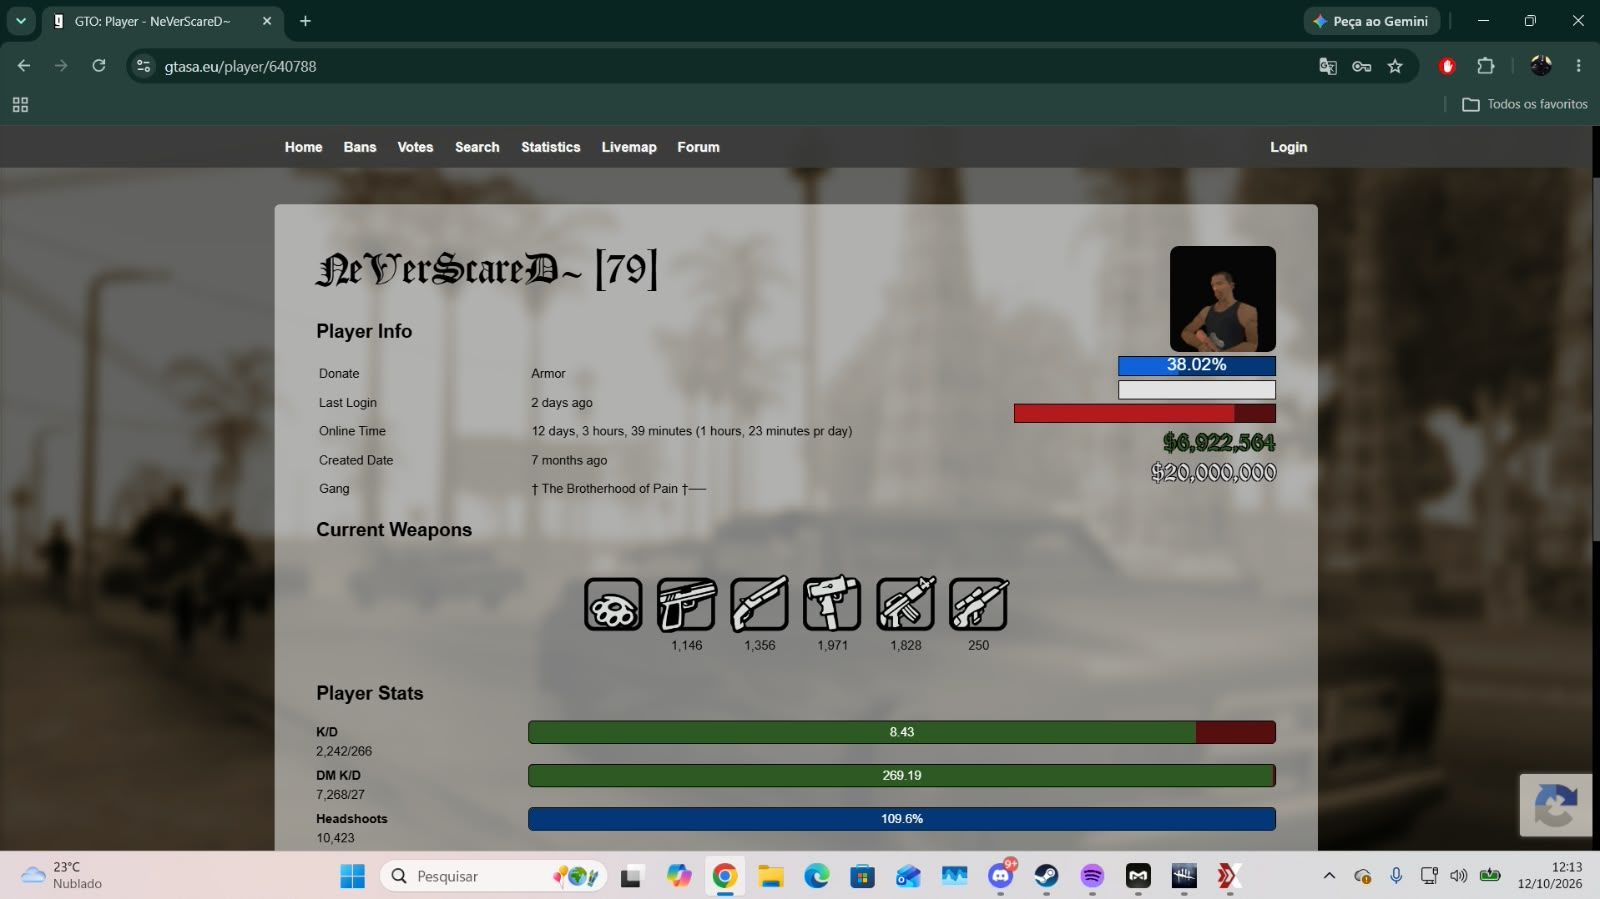Open the Chrome profile avatar

[1541, 66]
